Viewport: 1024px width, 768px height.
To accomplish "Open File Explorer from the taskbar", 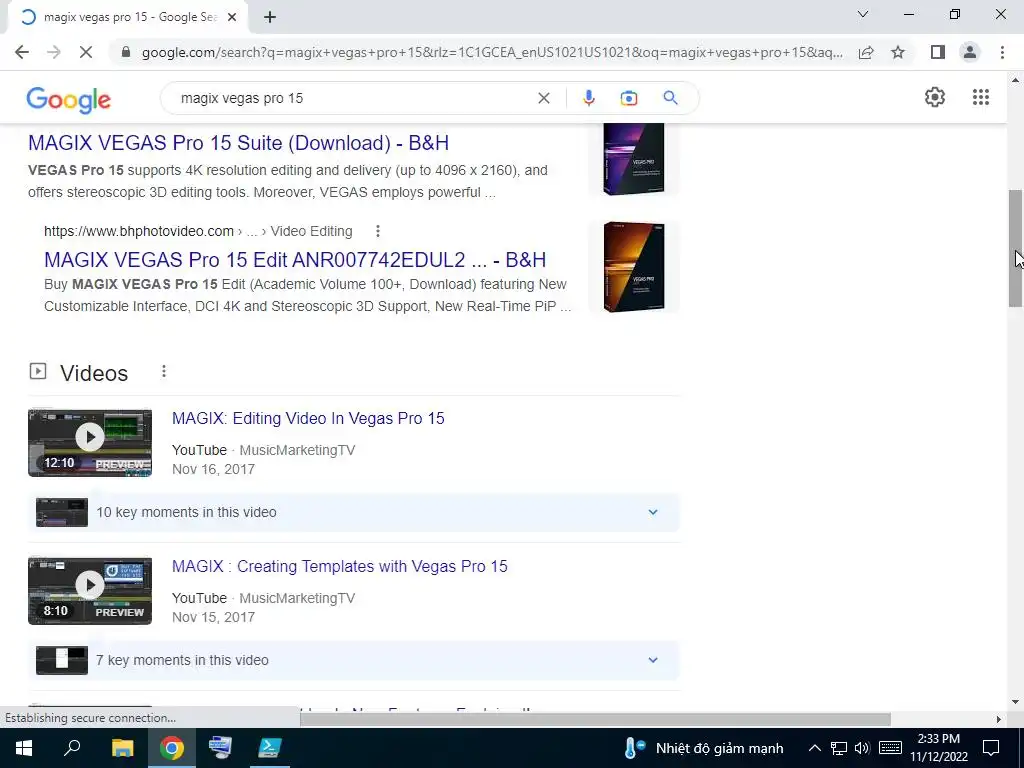I will point(122,748).
